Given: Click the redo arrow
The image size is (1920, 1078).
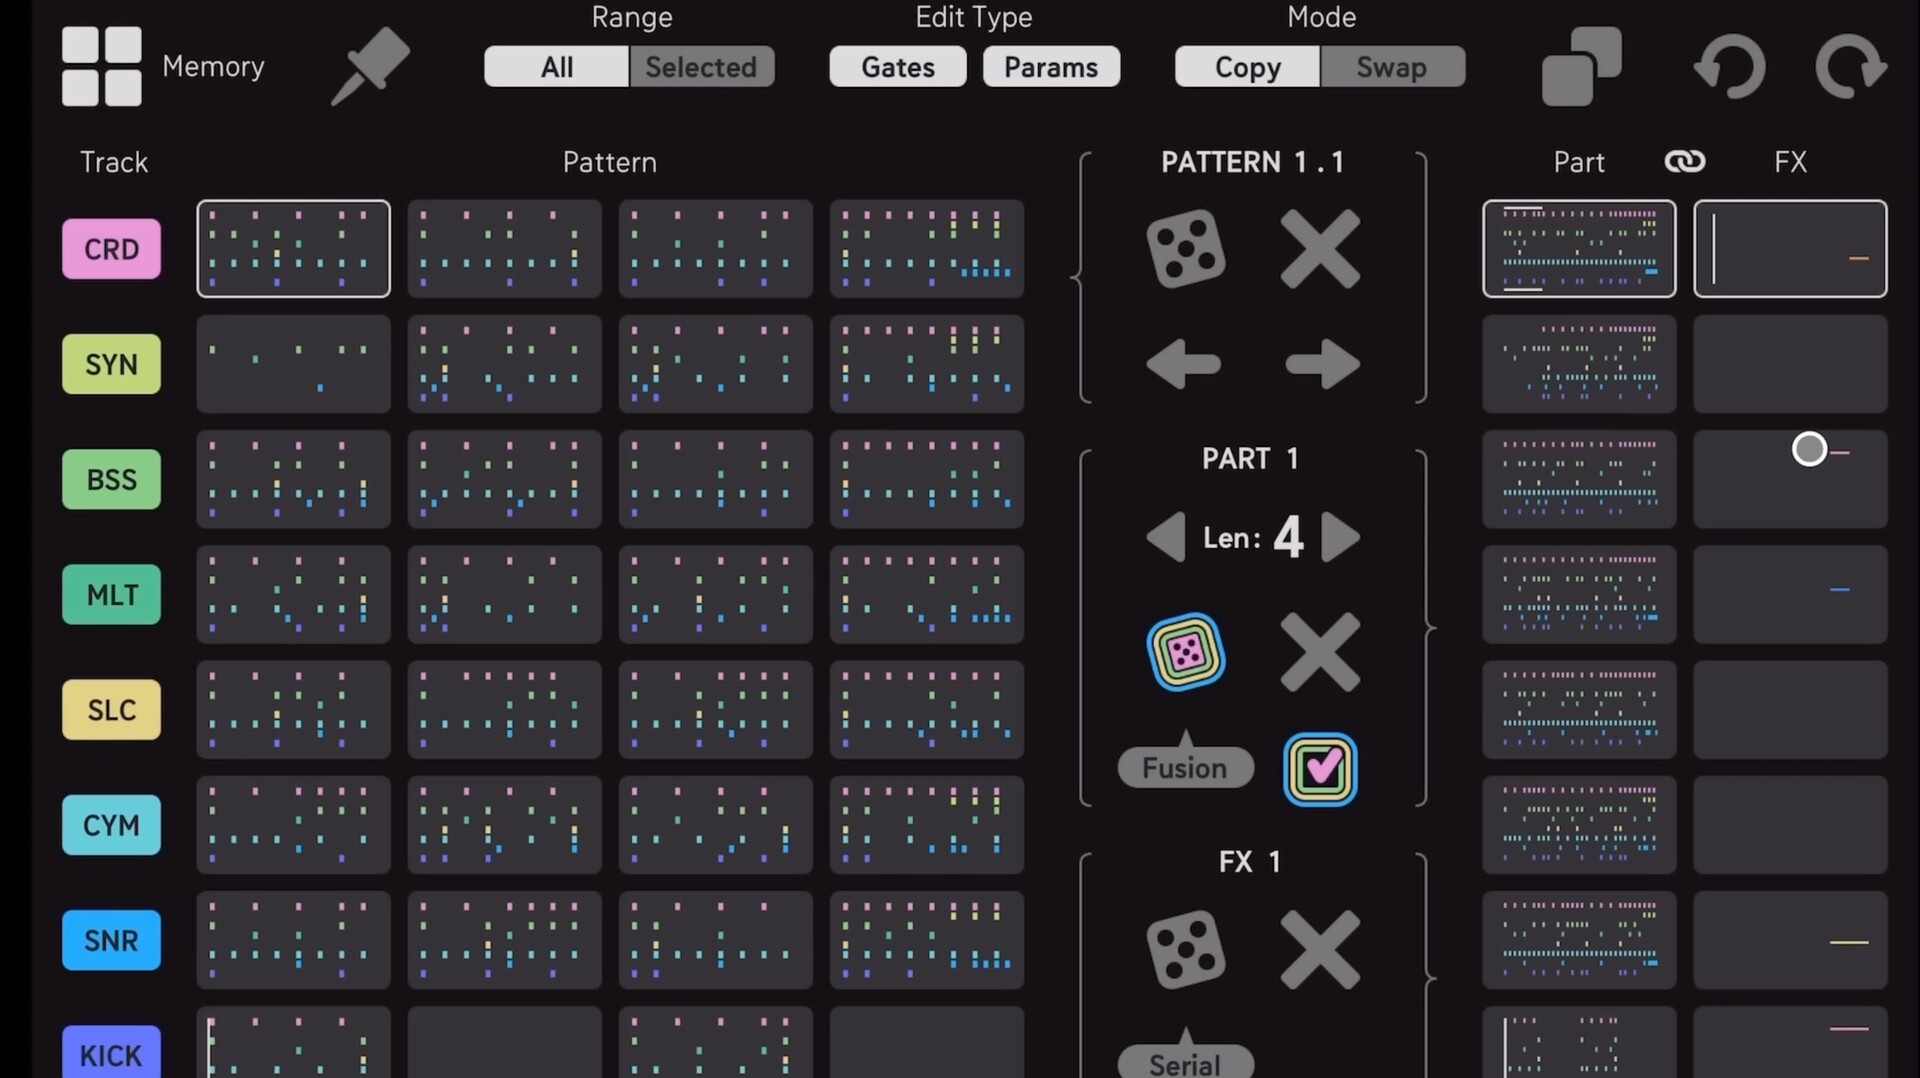Looking at the screenshot, I should point(1851,66).
